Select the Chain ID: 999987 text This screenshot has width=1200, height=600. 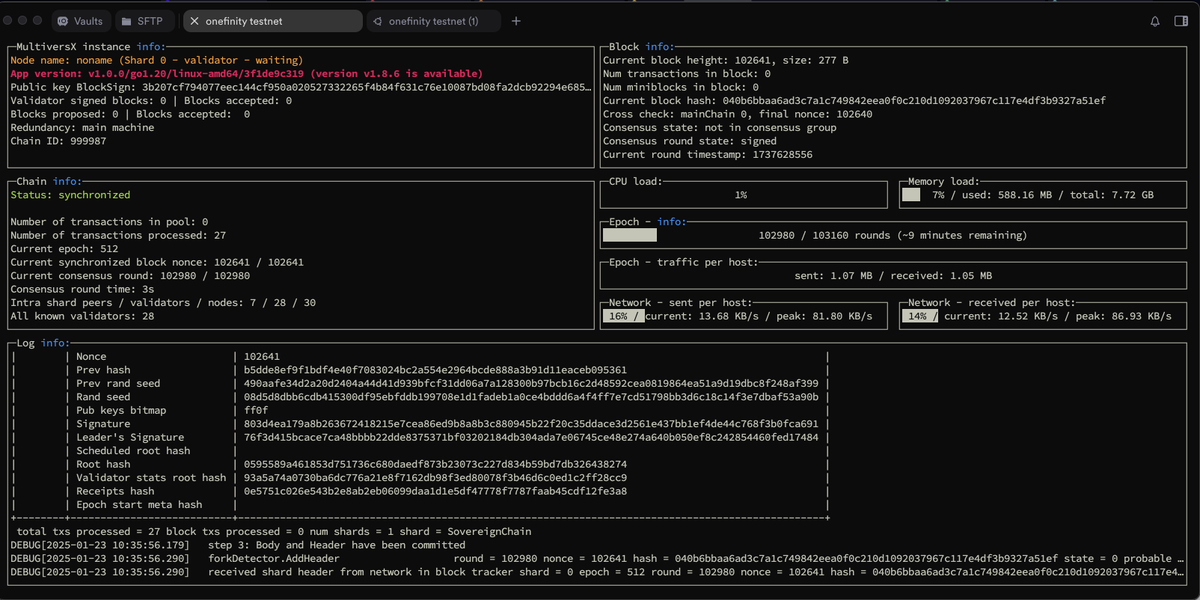coord(58,141)
